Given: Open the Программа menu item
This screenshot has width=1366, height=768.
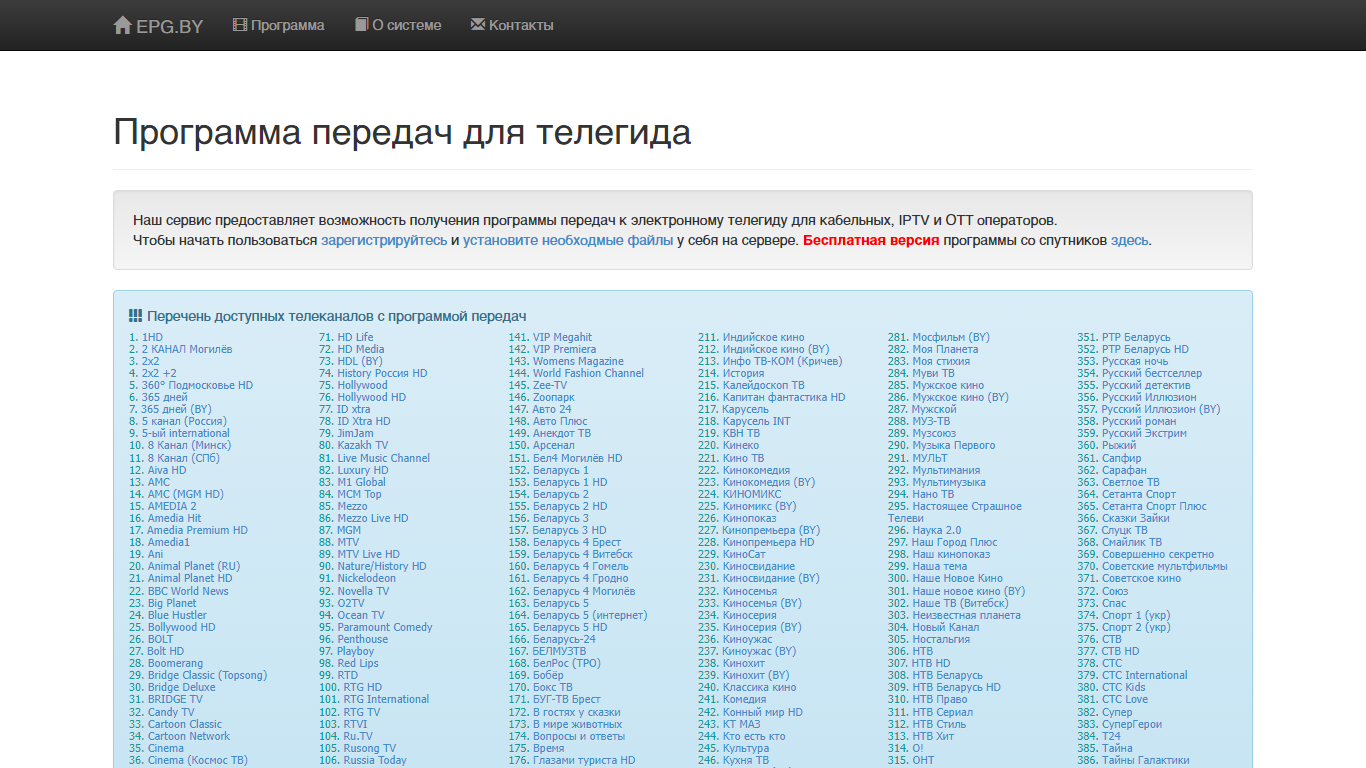Looking at the screenshot, I should point(278,25).
